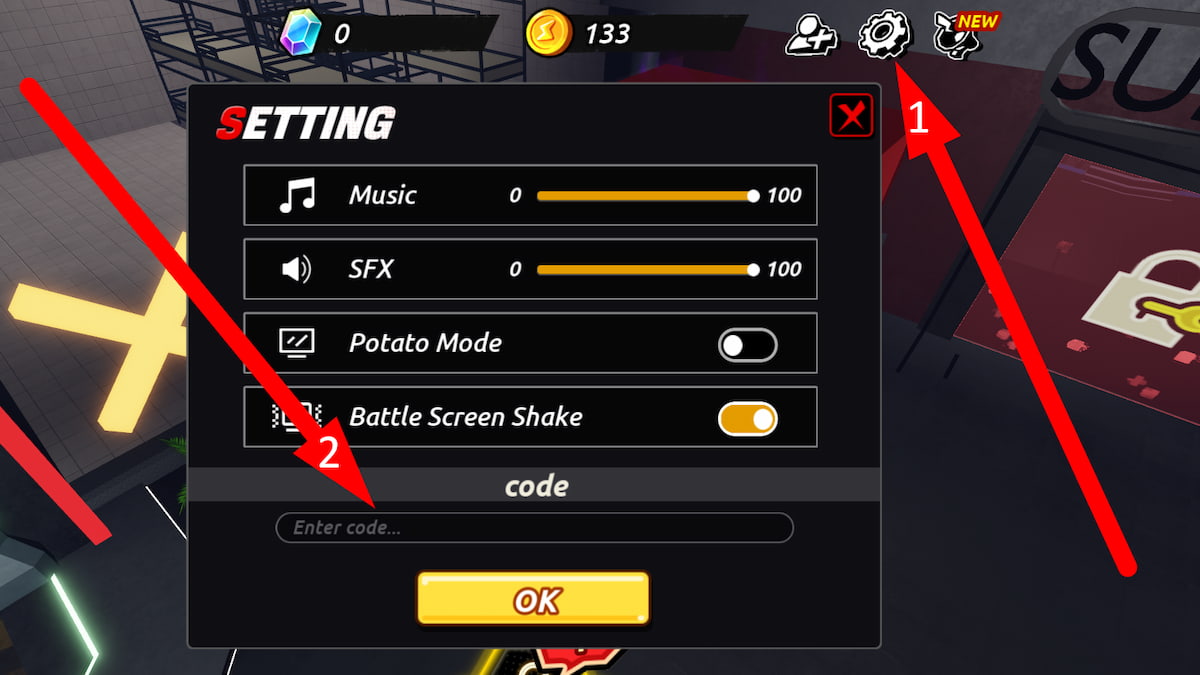Click the gold coin currency icon
The height and width of the screenshot is (675, 1200).
pos(548,34)
